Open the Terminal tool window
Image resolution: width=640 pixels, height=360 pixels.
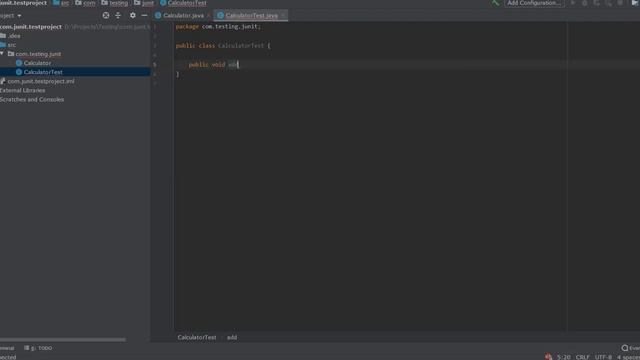tap(7, 348)
